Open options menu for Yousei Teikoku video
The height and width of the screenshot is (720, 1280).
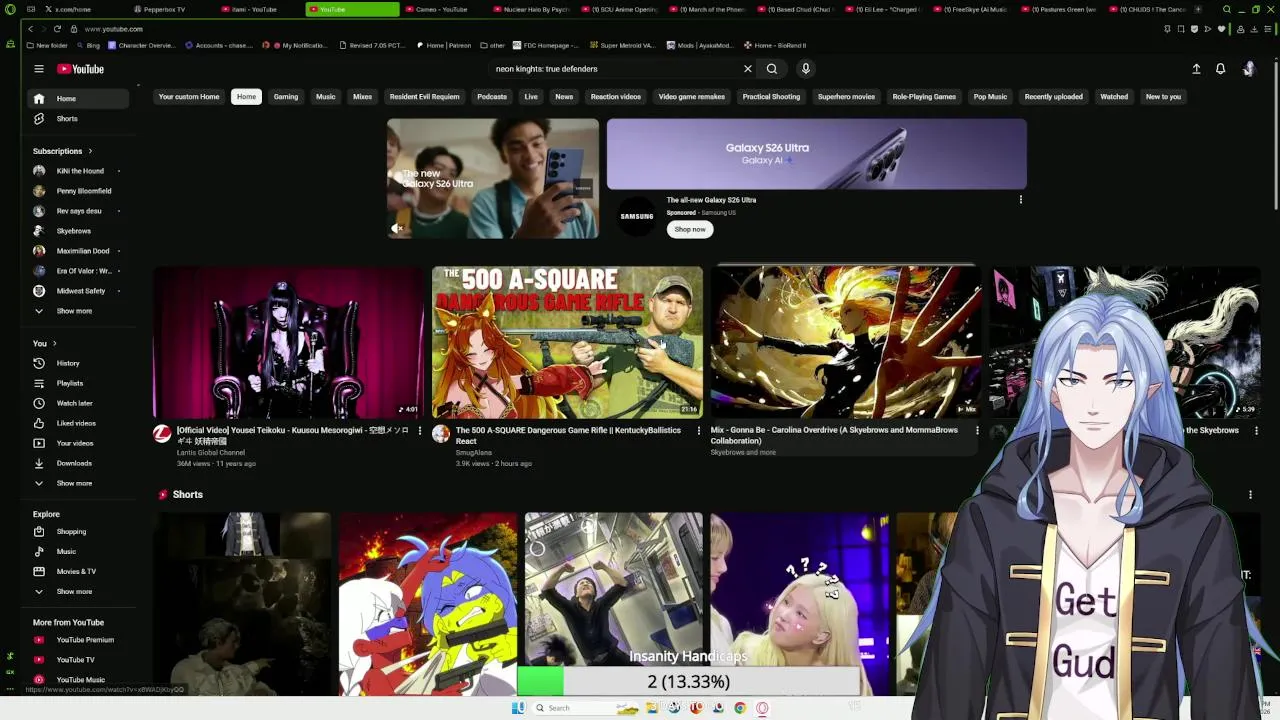pyautogui.click(x=419, y=431)
